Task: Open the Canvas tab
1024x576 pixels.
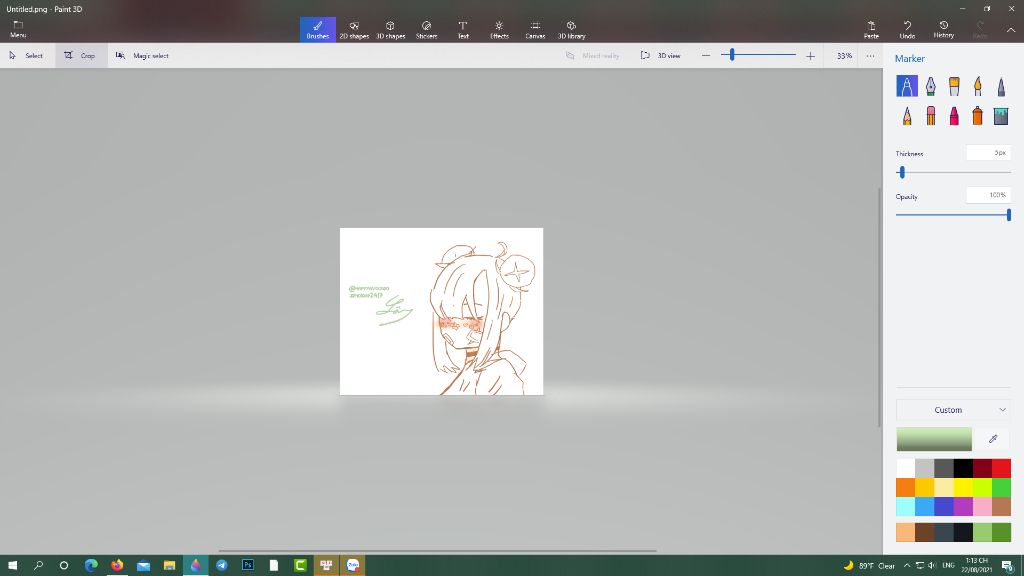Action: tap(535, 29)
